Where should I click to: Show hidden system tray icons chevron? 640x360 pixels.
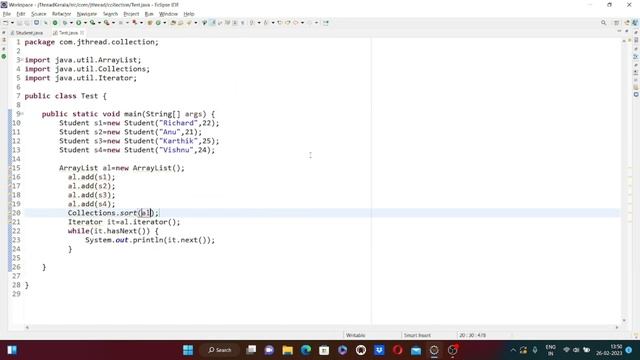513,350
